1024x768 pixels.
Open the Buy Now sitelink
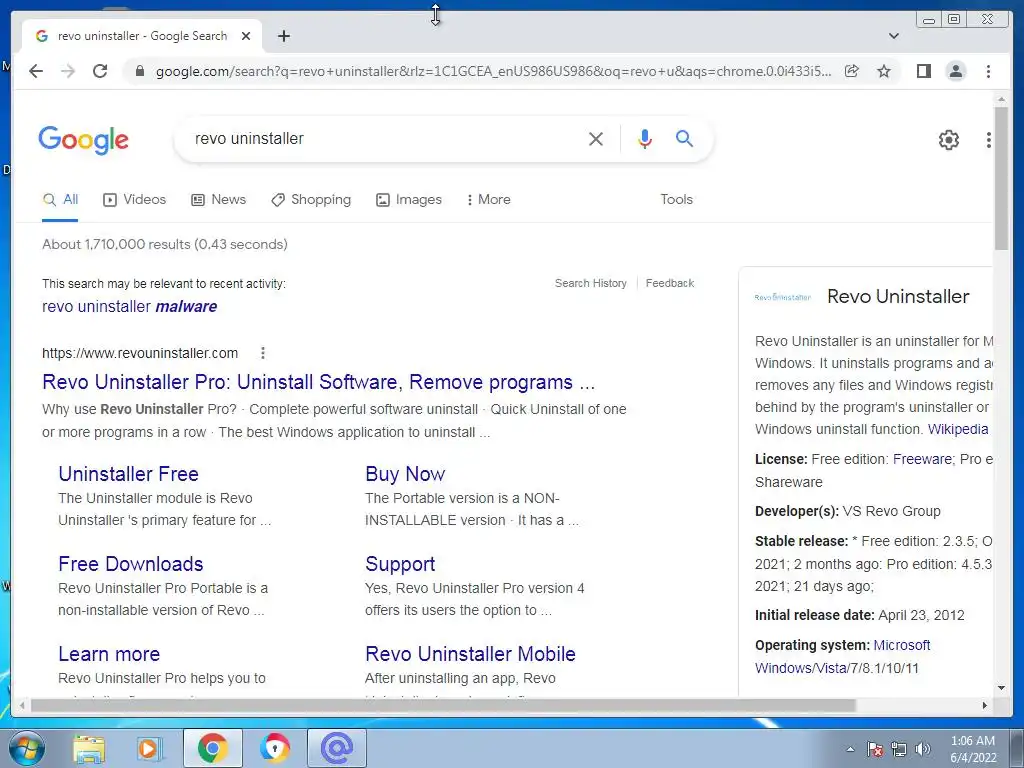(405, 474)
